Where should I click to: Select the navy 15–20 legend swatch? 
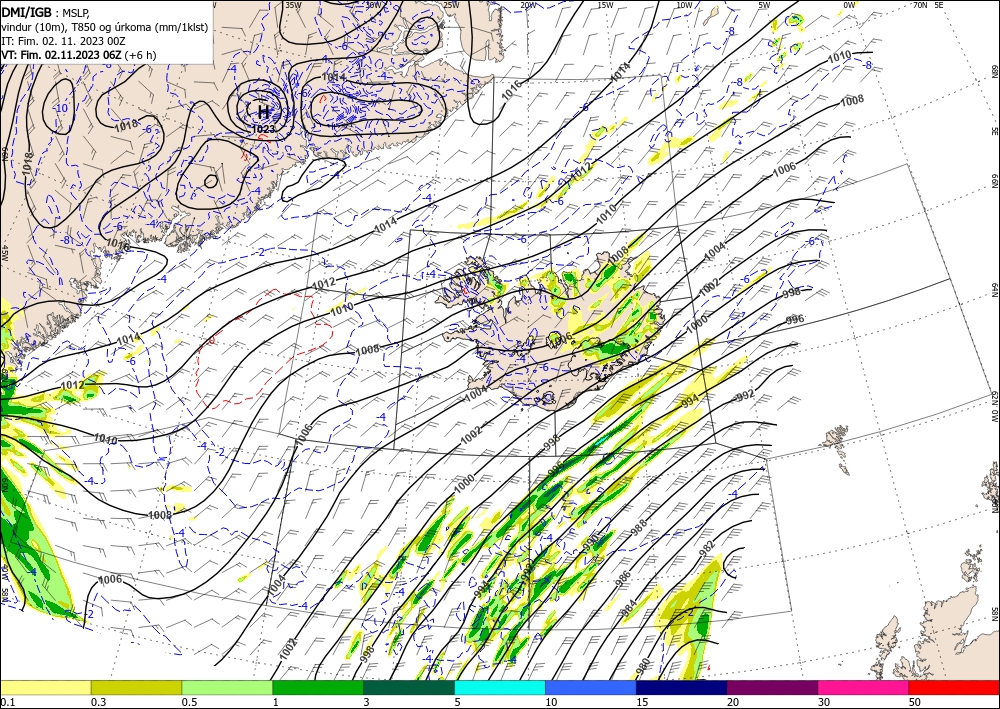point(682,687)
